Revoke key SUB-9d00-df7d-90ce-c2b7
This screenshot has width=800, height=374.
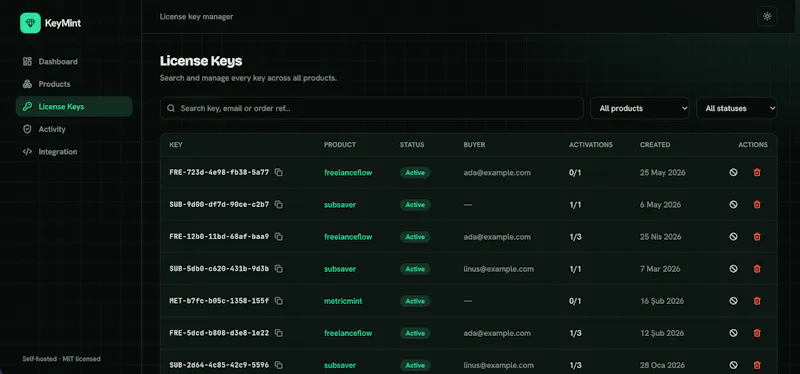click(x=733, y=205)
